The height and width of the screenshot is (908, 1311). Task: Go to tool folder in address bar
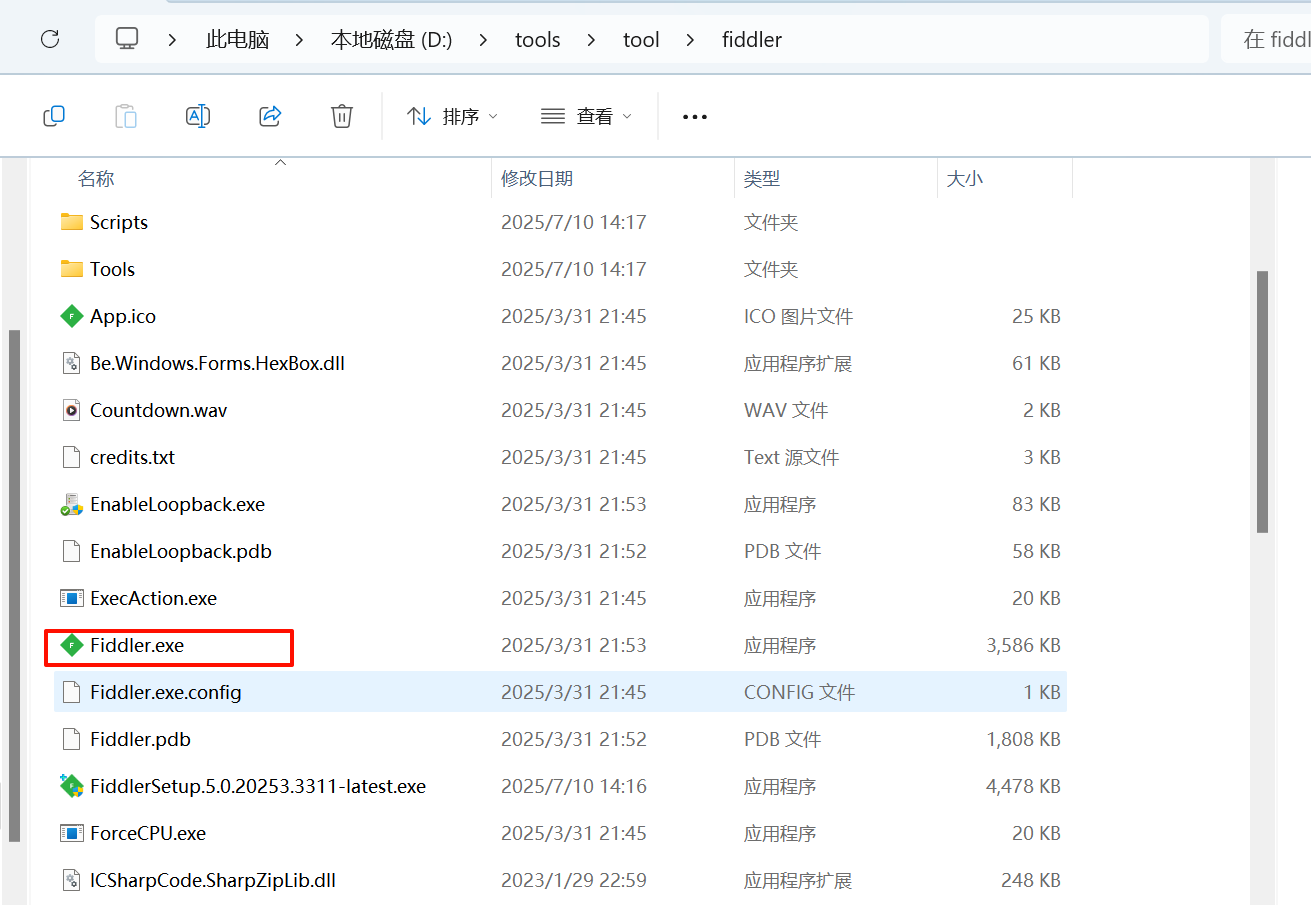641,40
